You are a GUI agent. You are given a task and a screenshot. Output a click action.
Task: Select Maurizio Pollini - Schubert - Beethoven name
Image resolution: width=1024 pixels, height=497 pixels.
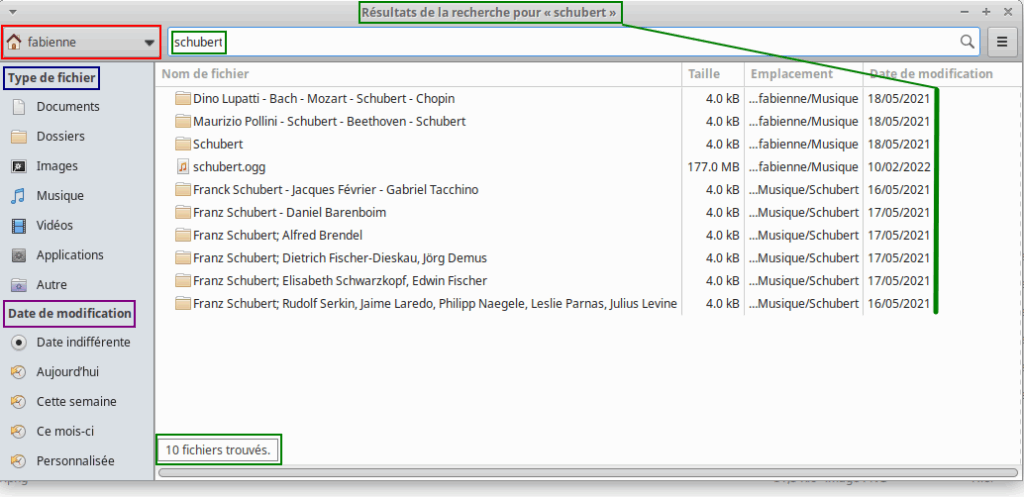click(329, 121)
